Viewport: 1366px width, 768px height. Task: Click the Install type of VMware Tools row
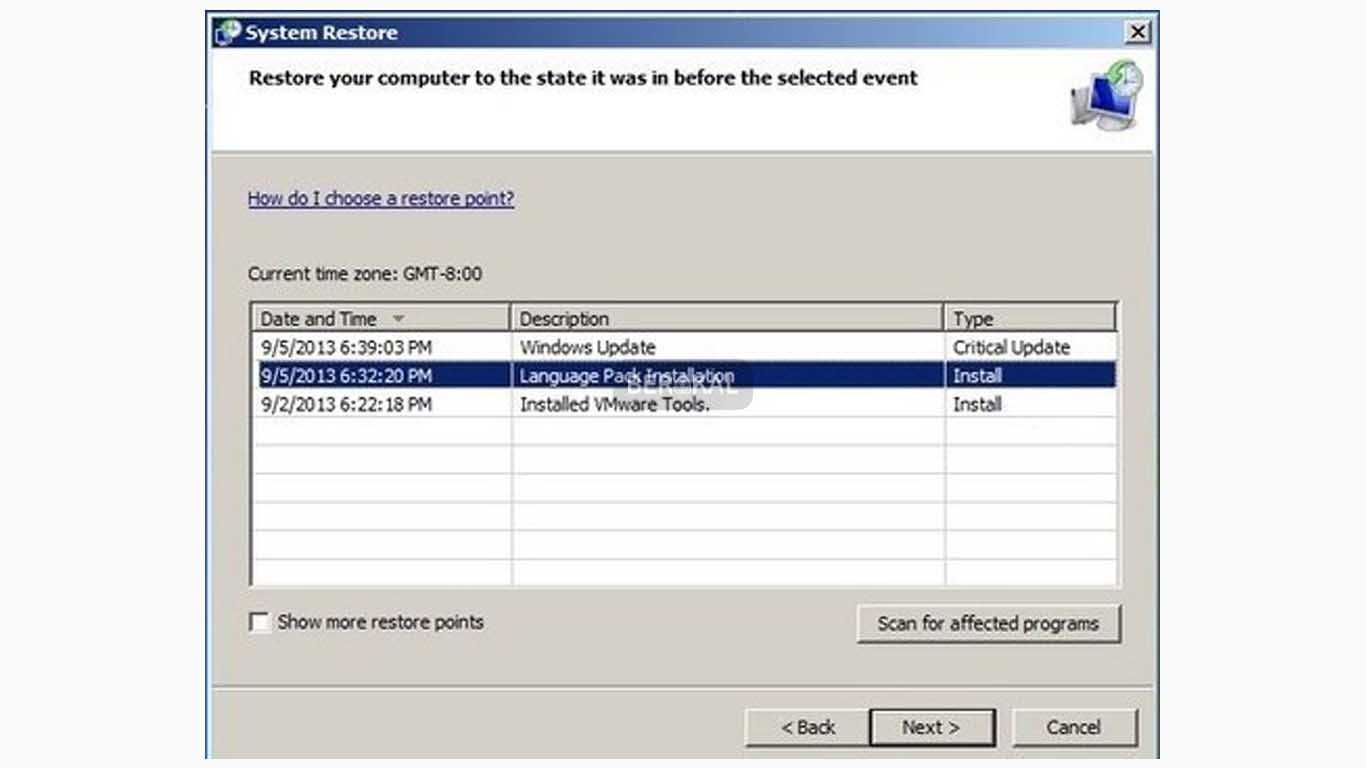tap(977, 405)
